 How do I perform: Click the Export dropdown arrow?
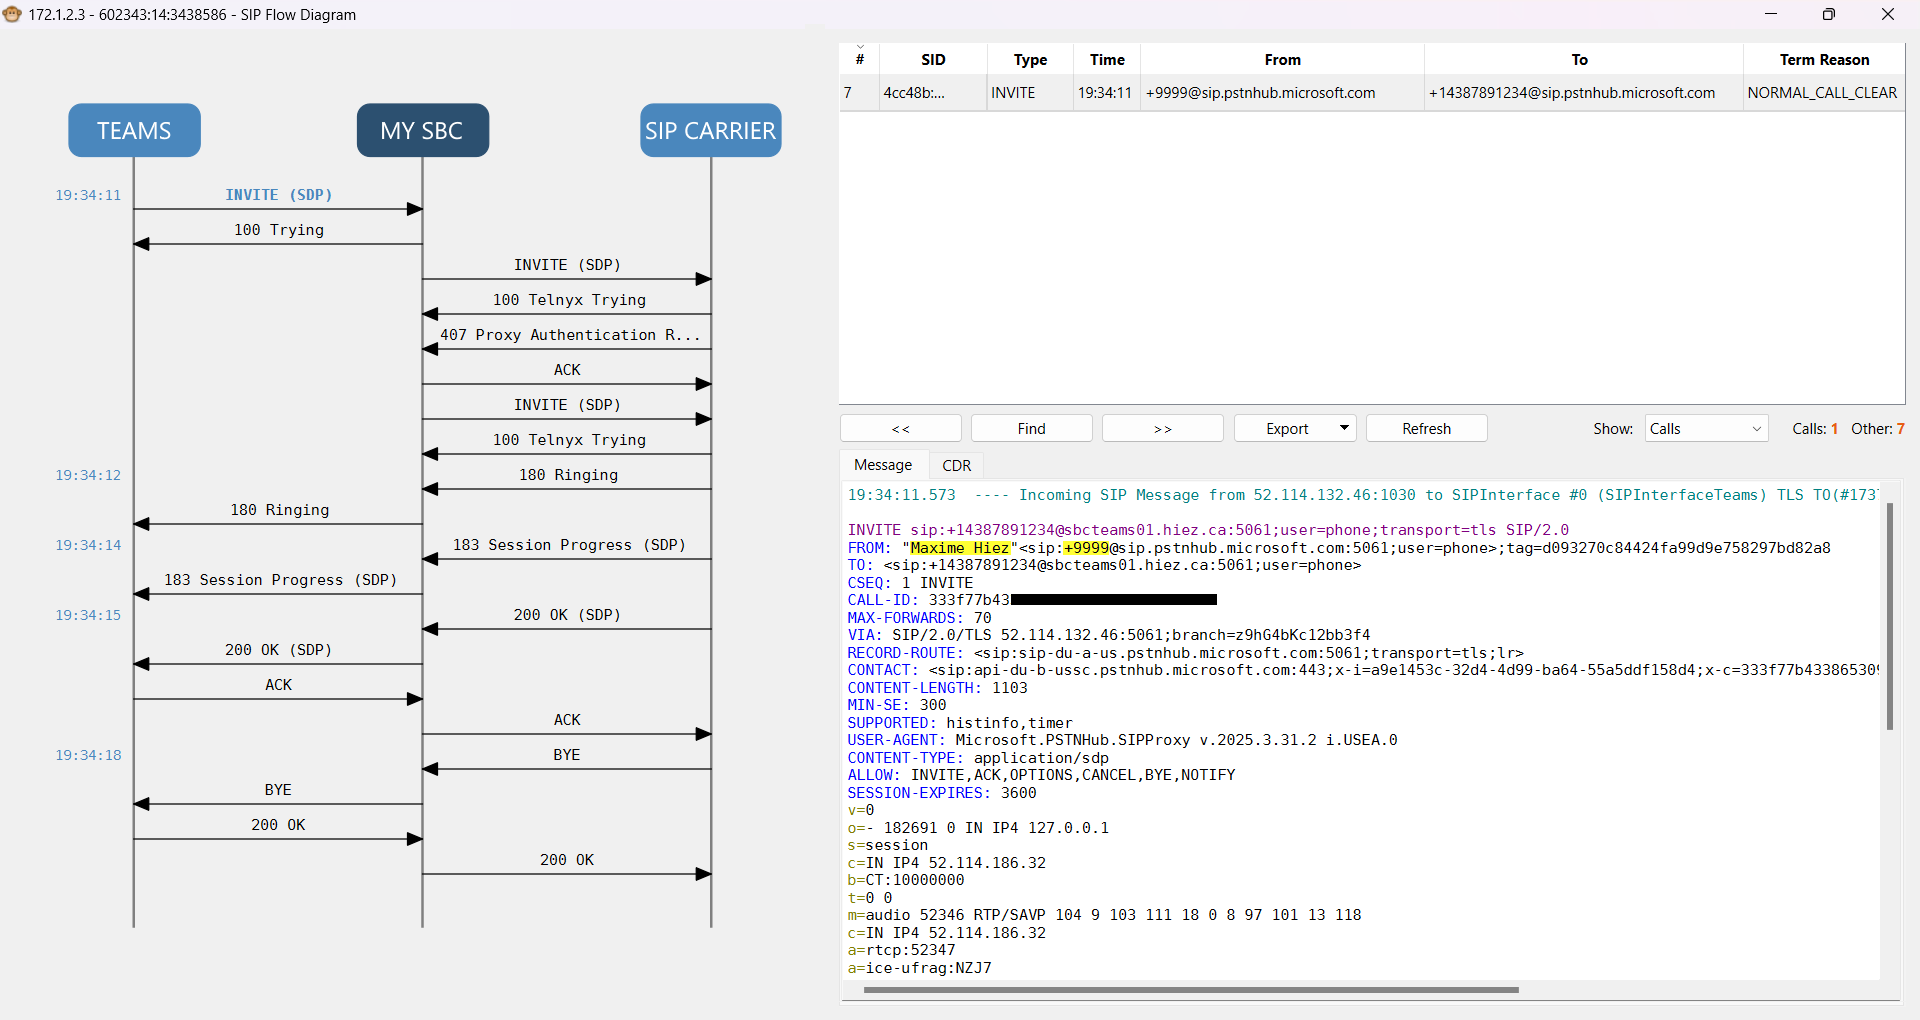click(1344, 428)
